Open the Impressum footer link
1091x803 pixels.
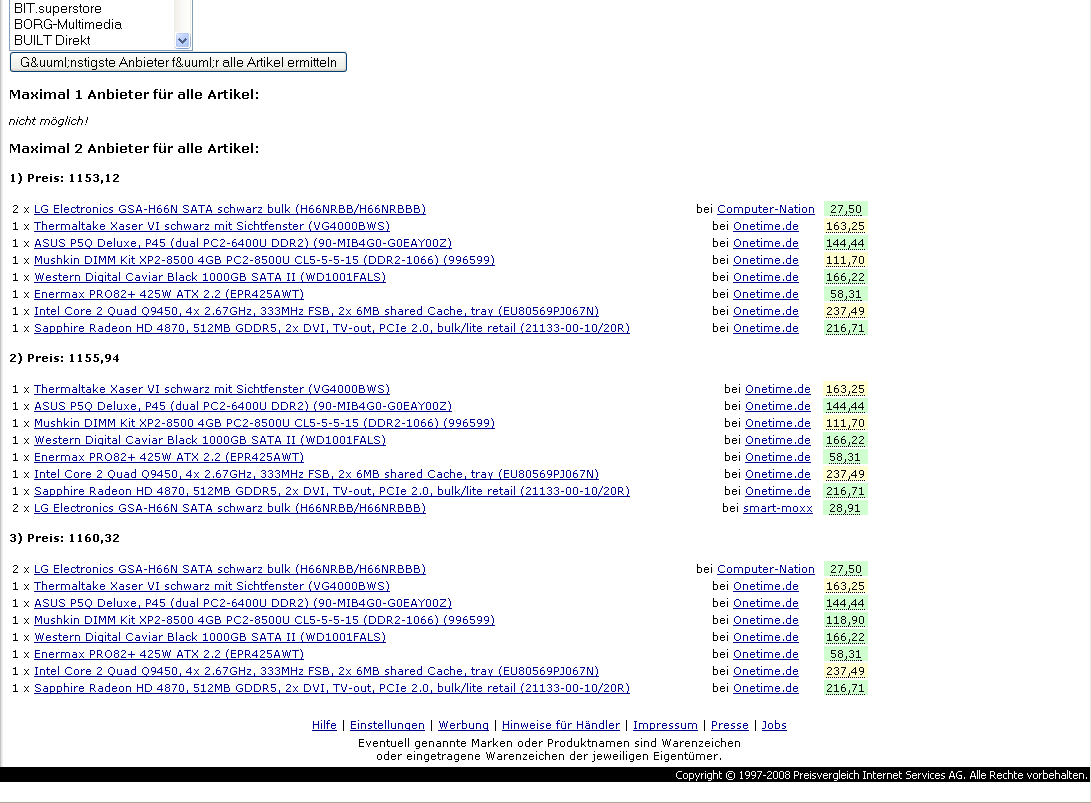pyautogui.click(x=665, y=725)
